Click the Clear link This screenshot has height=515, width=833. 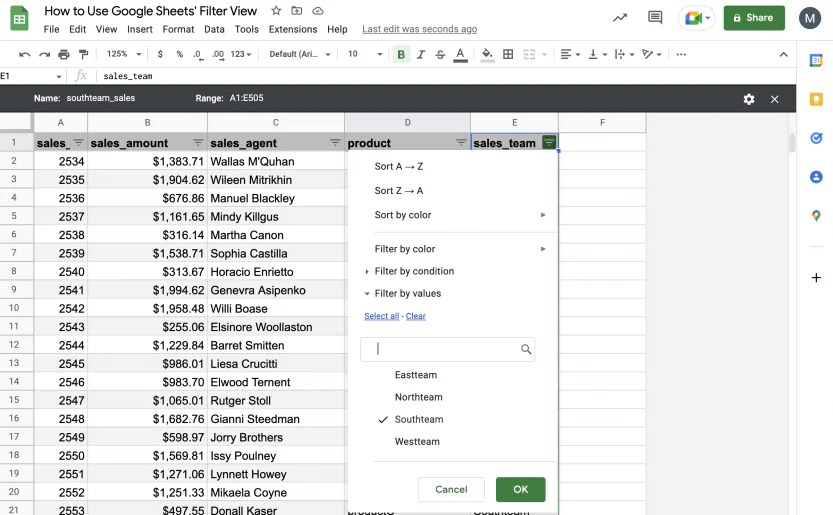pyautogui.click(x=415, y=316)
